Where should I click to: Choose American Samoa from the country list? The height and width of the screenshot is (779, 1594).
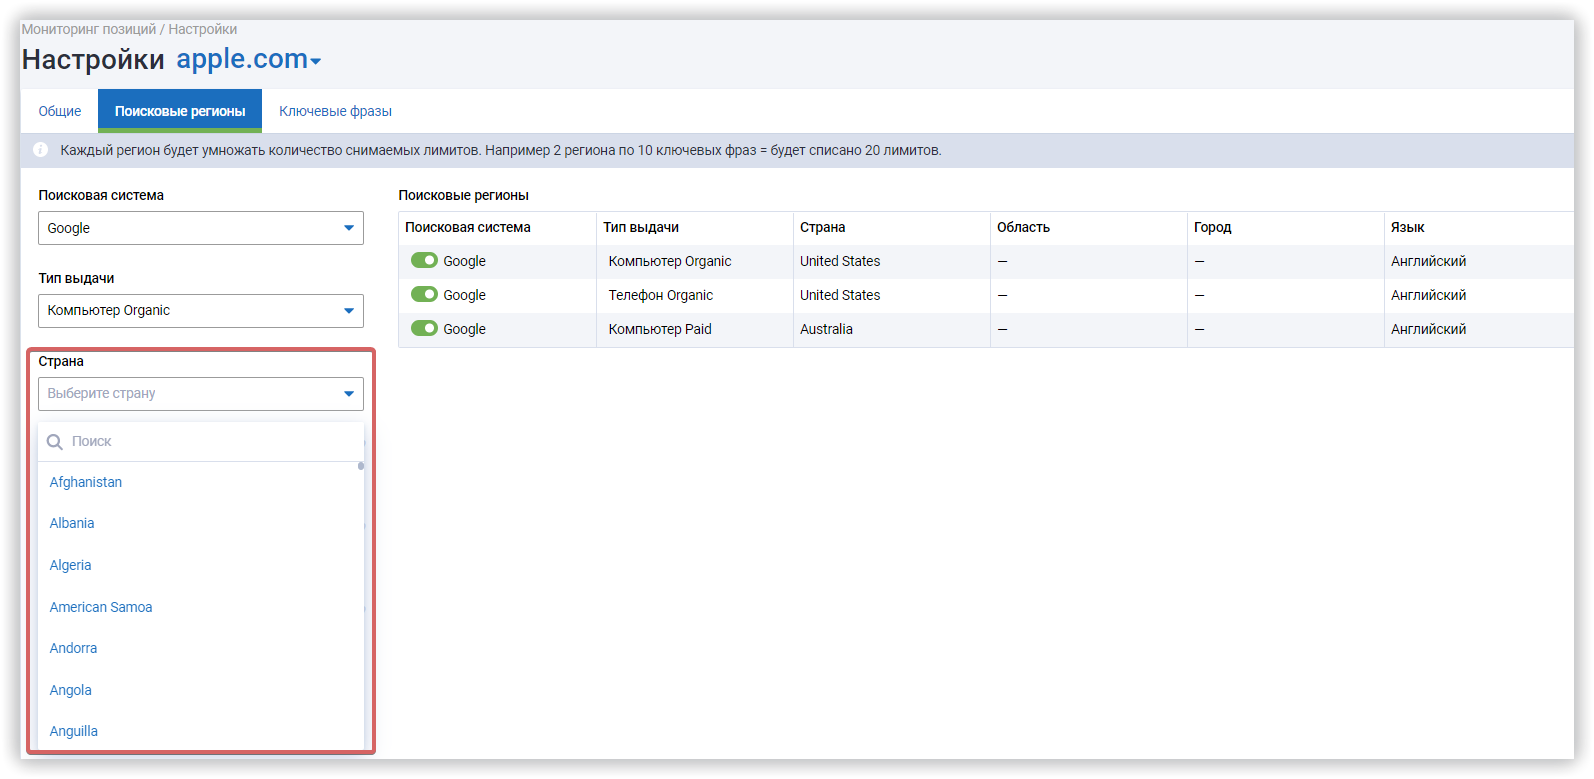101,607
